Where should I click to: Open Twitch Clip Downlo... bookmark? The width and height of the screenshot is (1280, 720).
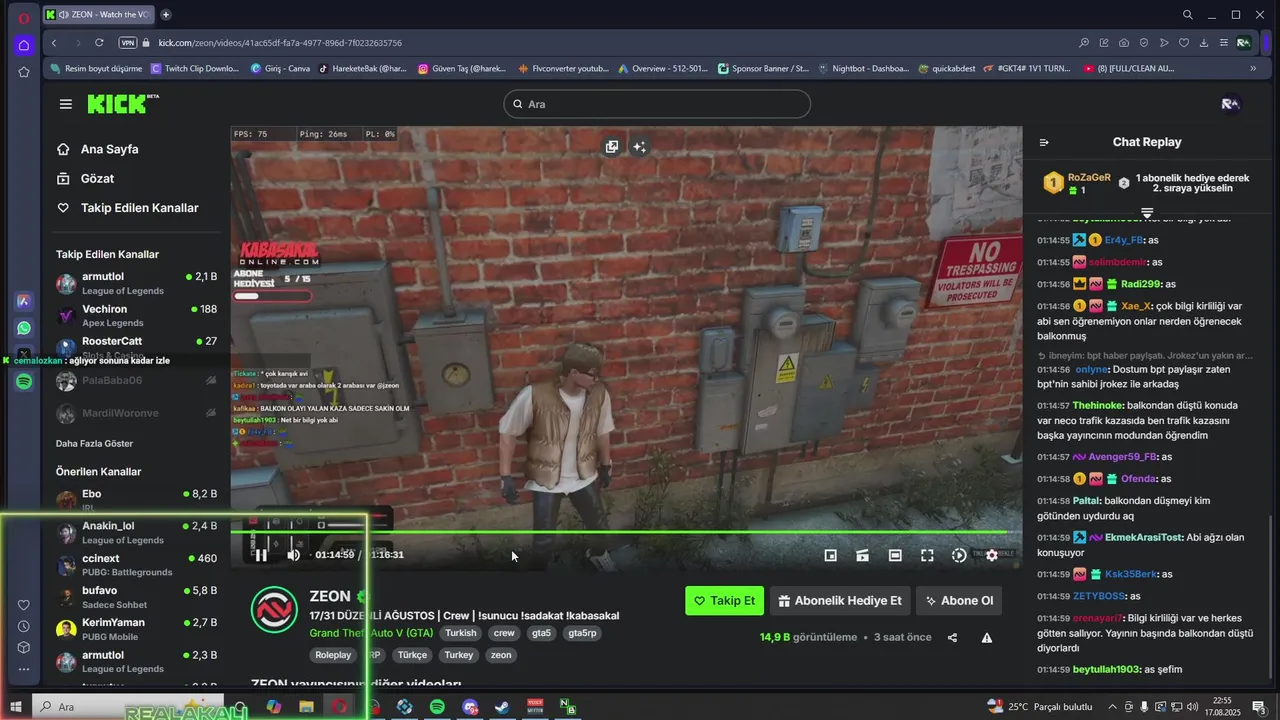click(195, 68)
